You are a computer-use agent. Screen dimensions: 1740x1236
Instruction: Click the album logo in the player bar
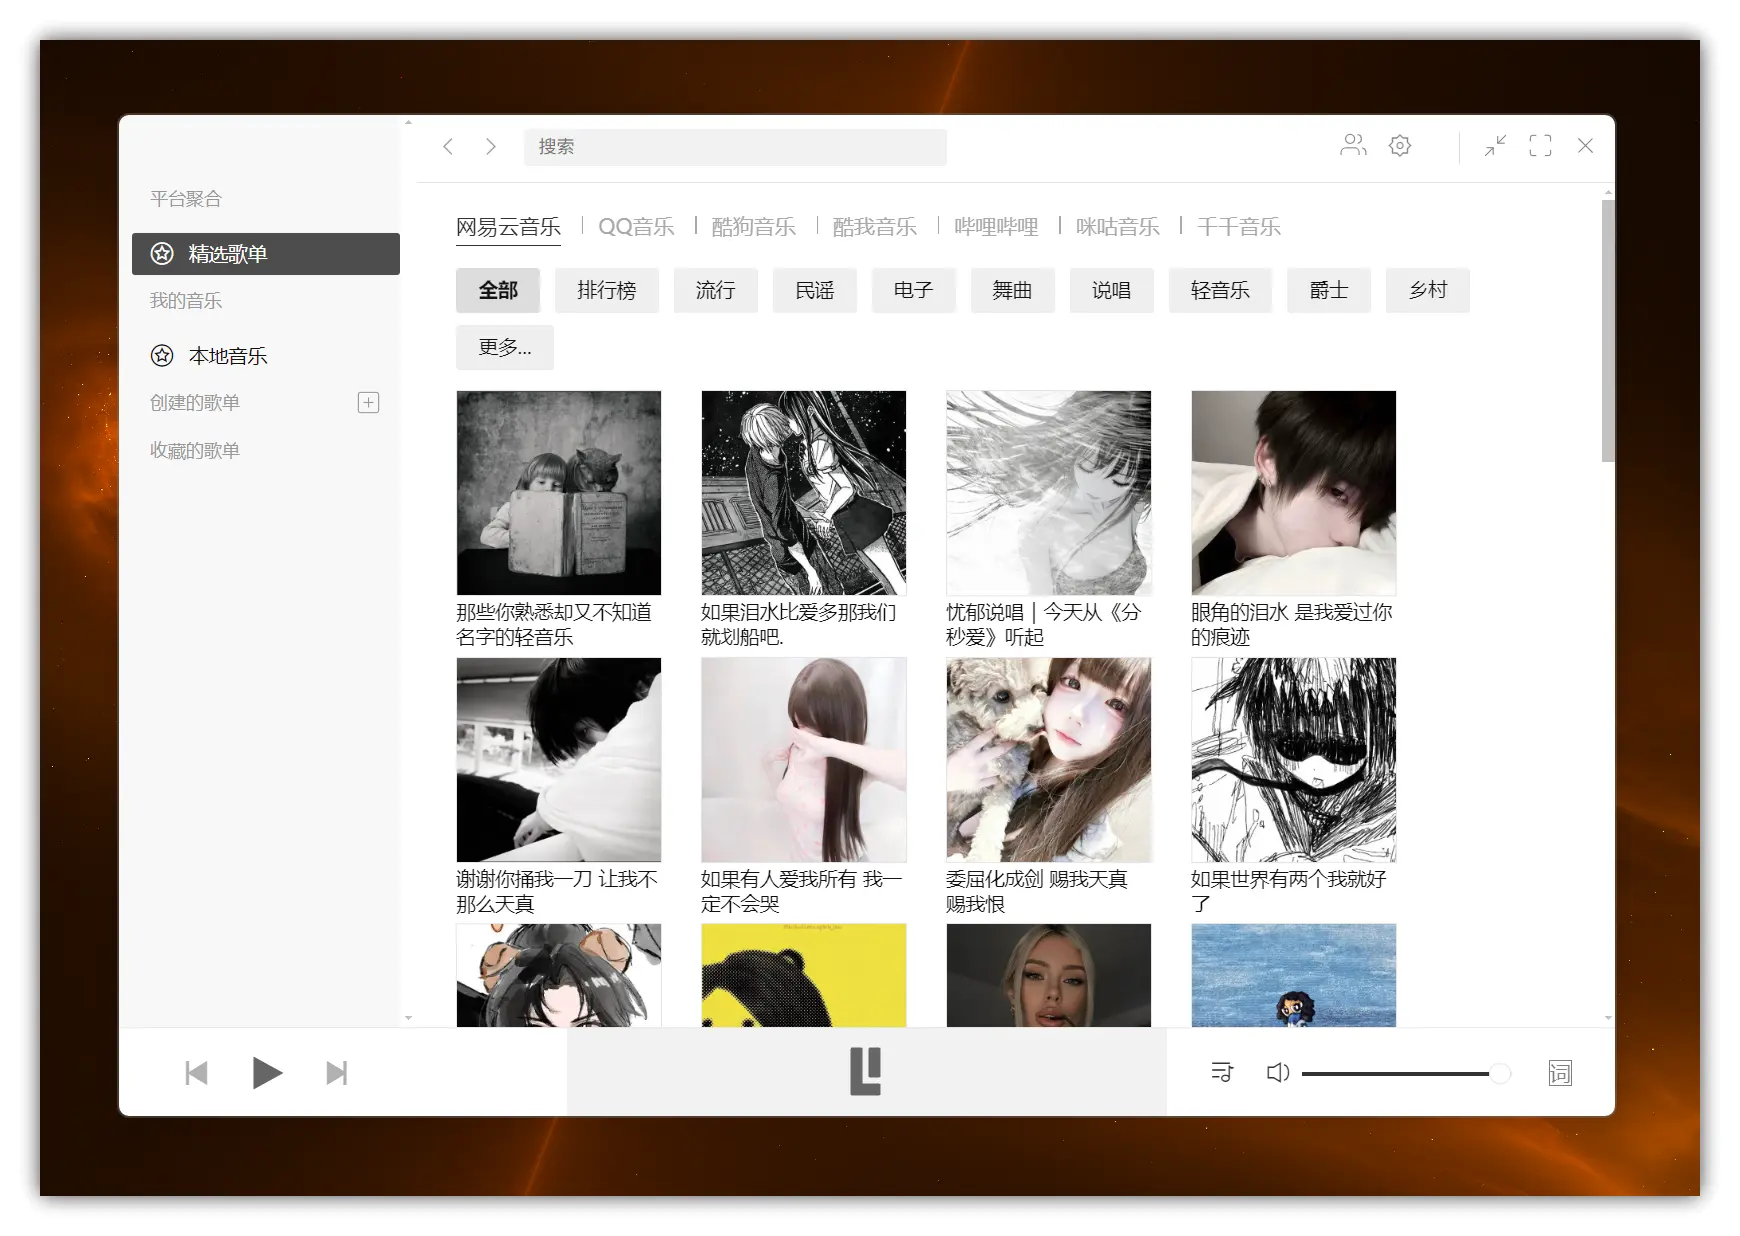866,1071
